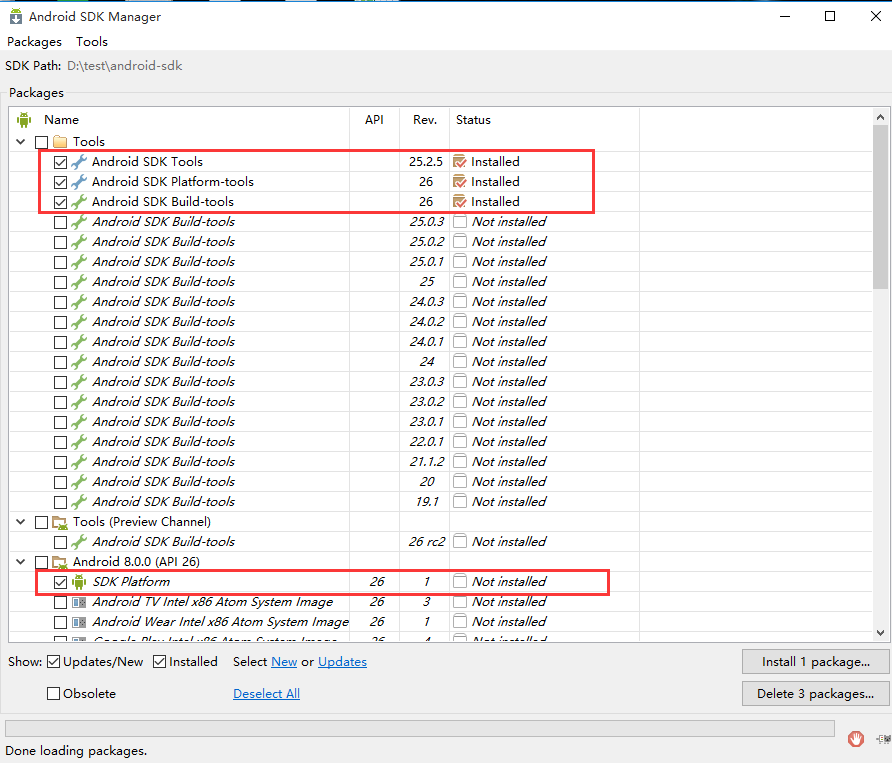Collapse the Android 8.0.0 (API 26) group
Viewport: 892px width, 763px height.
tap(21, 562)
